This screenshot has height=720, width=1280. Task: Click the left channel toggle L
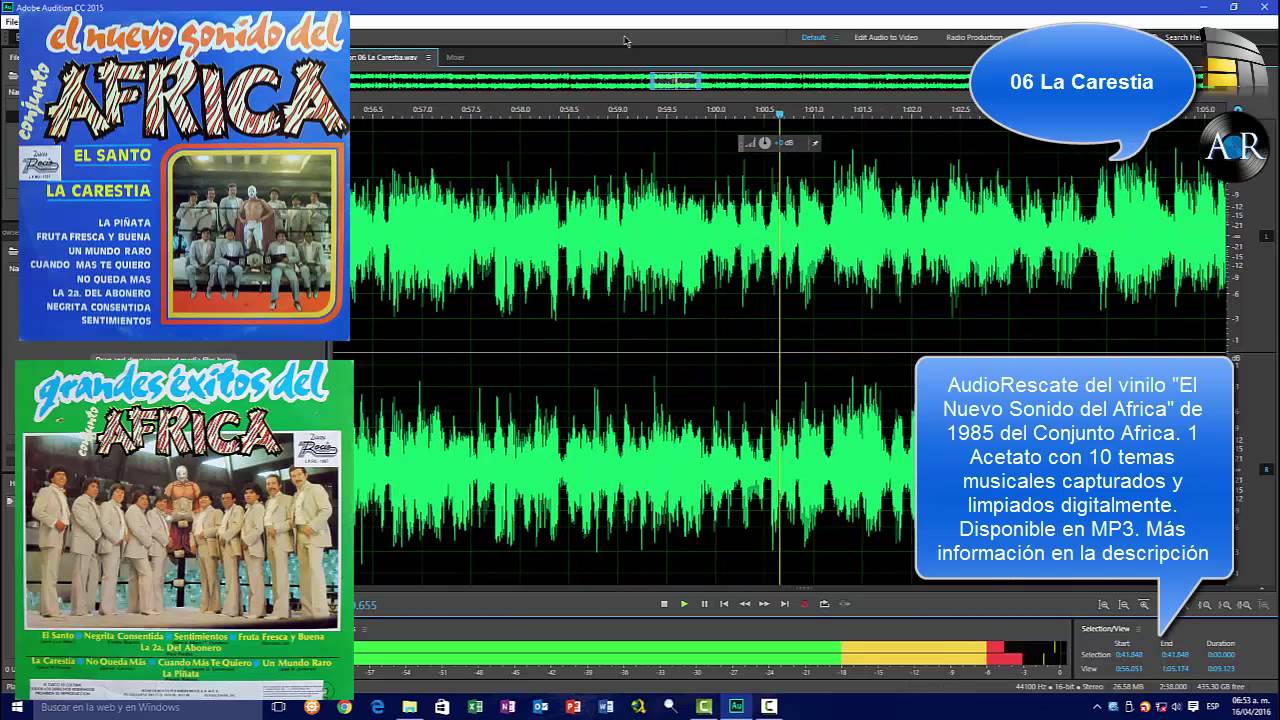(1267, 237)
